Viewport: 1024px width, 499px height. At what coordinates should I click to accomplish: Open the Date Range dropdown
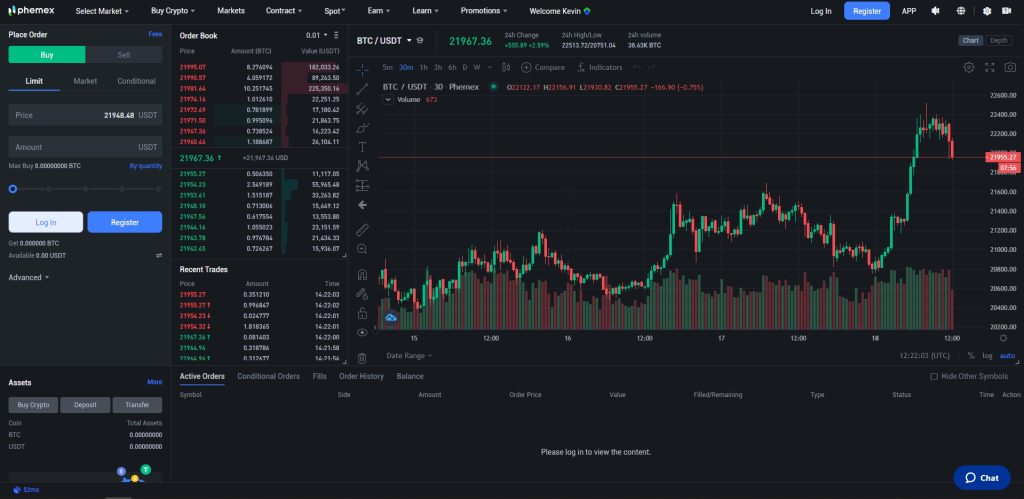point(409,356)
